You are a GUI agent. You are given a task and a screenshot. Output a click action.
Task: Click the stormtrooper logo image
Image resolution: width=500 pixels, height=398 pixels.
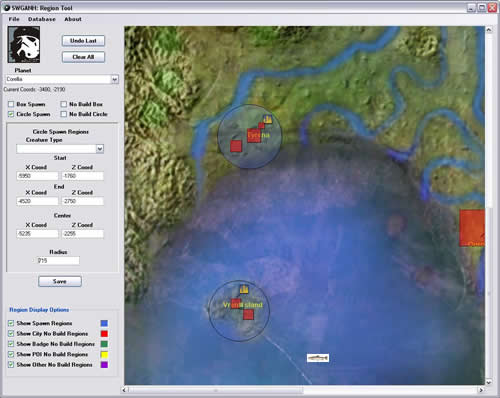point(24,45)
